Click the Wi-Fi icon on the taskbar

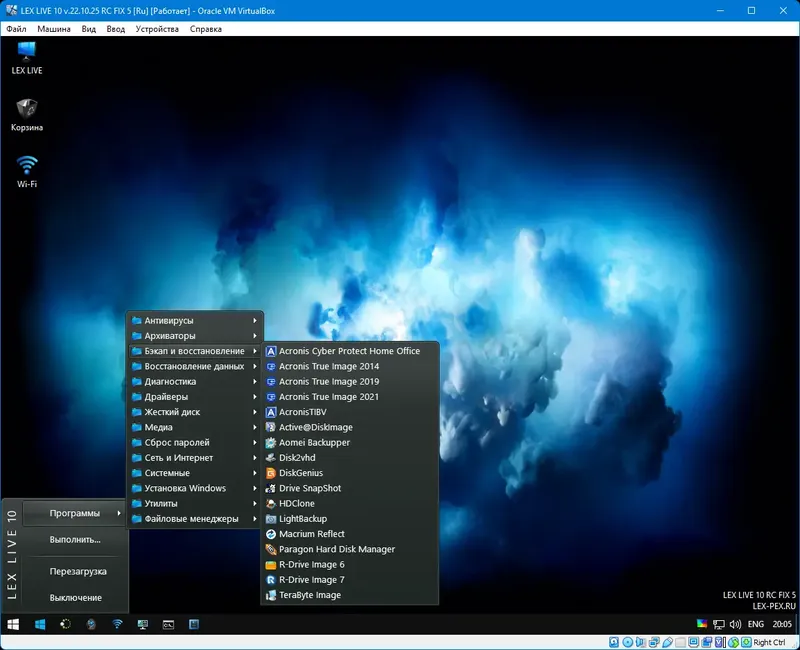point(117,624)
